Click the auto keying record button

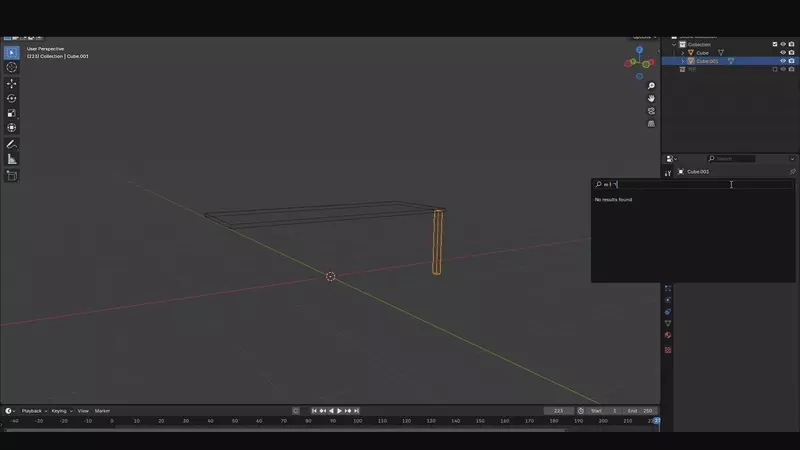[x=295, y=411]
